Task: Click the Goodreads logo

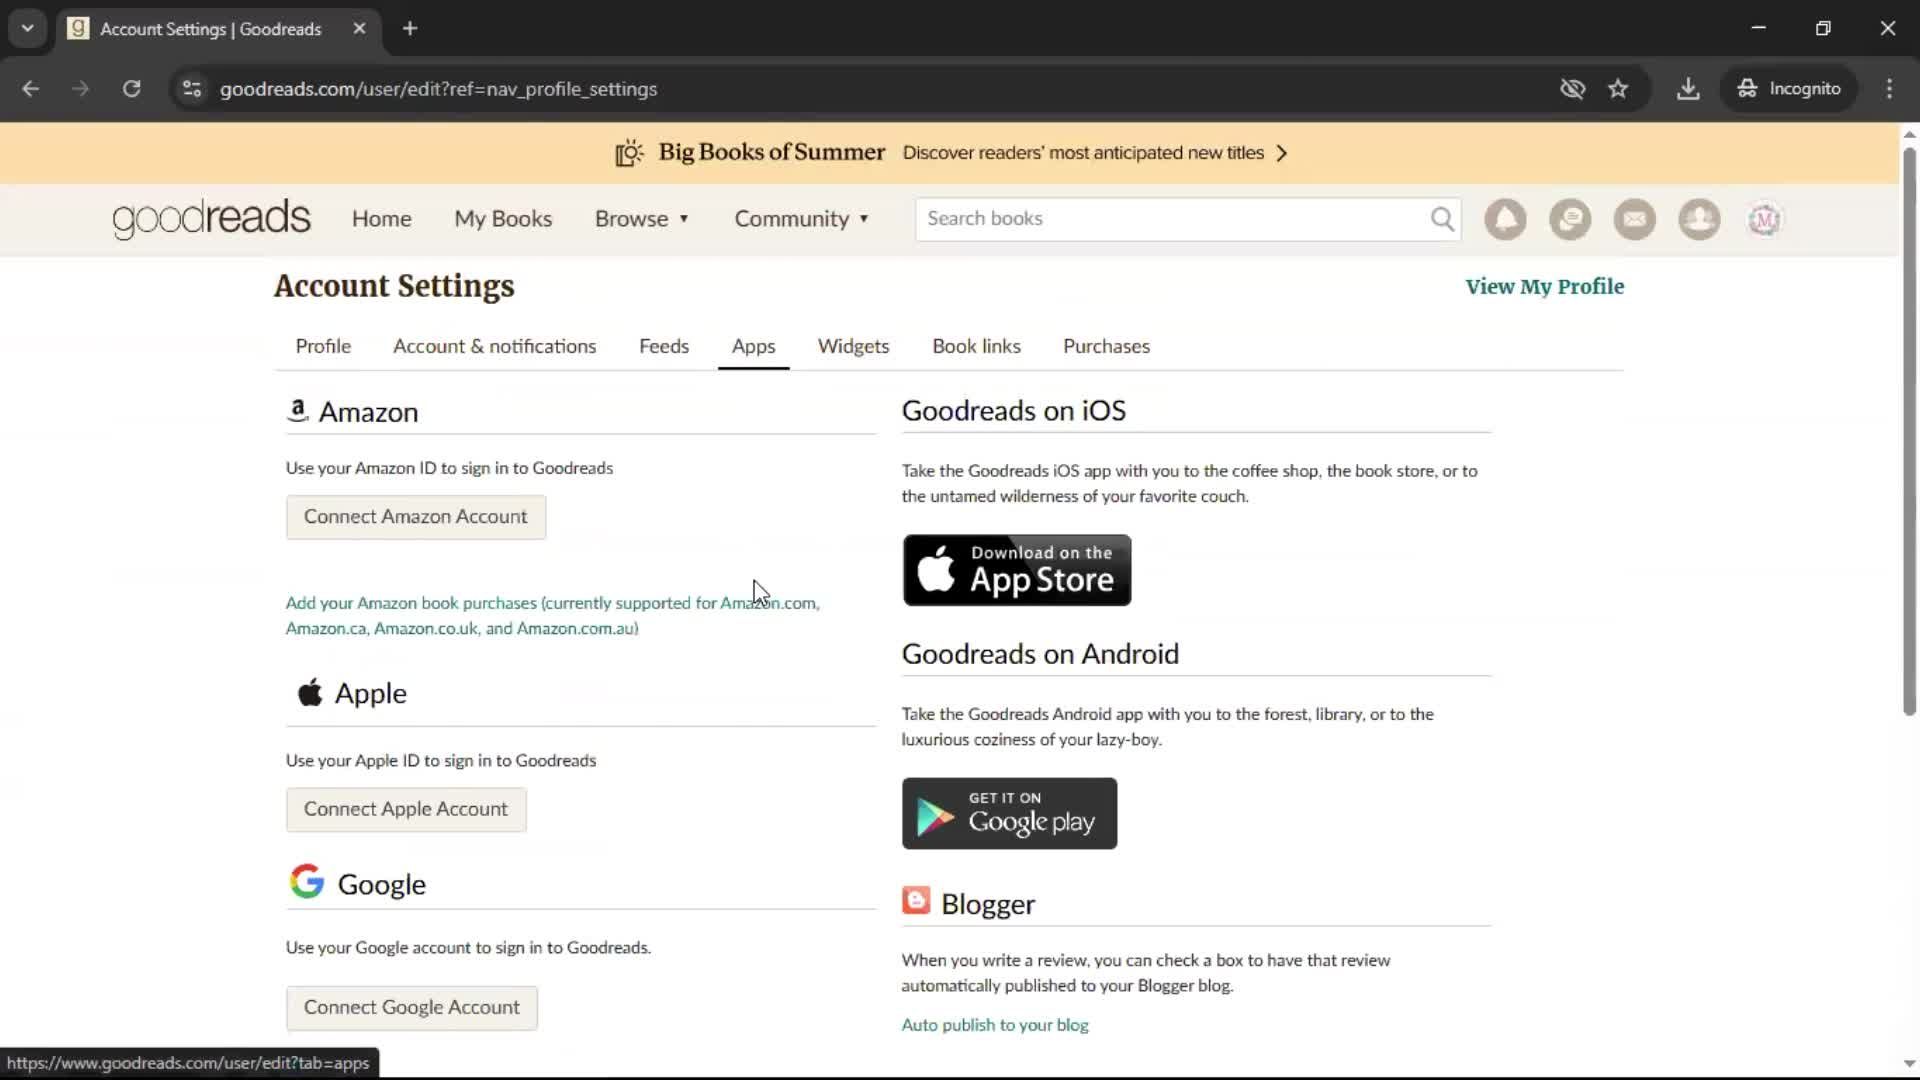Action: [211, 219]
